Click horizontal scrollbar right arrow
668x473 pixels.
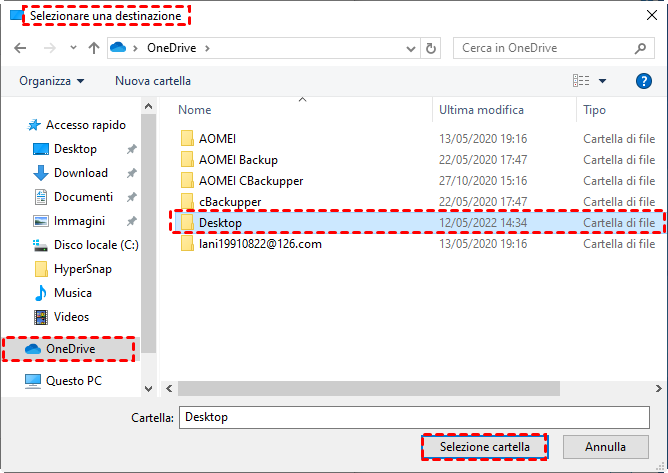pyautogui.click(x=659, y=389)
